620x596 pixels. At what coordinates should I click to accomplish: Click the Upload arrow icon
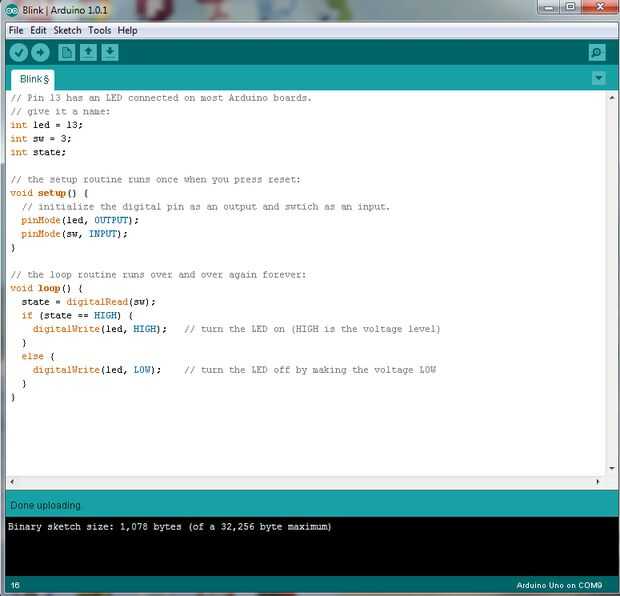pos(40,52)
